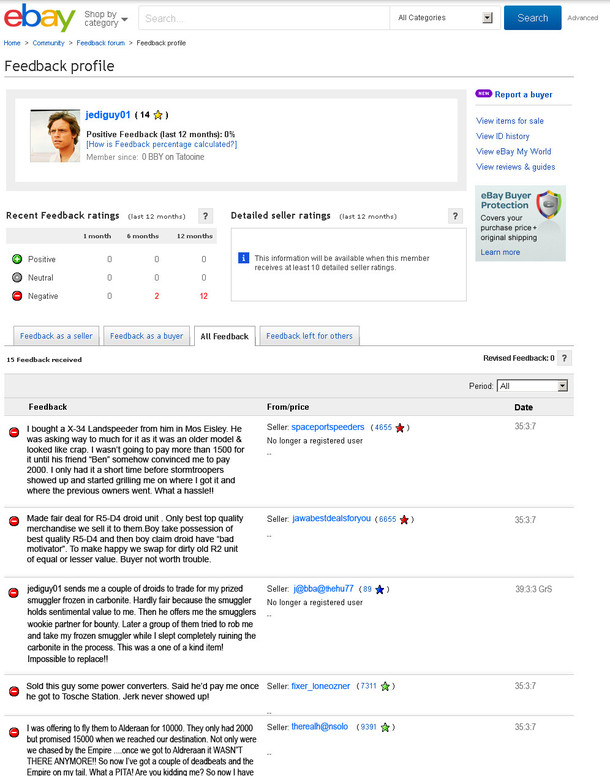Screen dimensions: 610x776
Task: Open View reviews & guides link
Action: (x=516, y=167)
